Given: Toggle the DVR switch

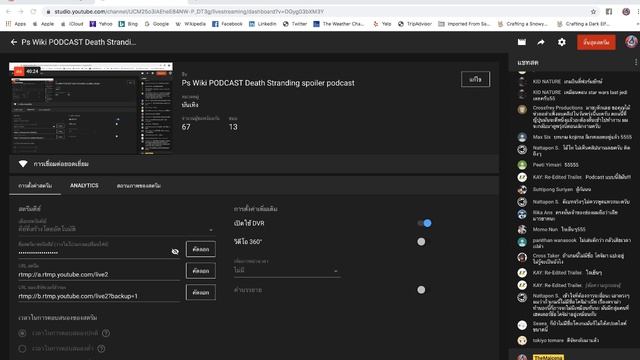Looking at the screenshot, I should (x=424, y=223).
